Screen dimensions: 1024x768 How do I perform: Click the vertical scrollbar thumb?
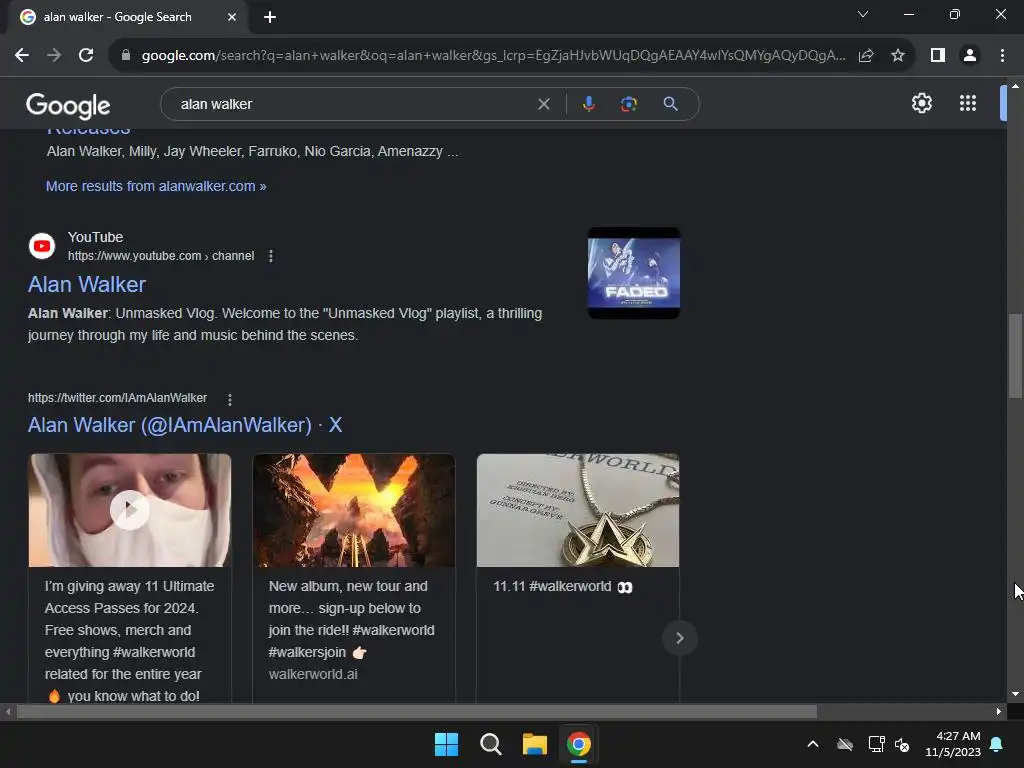(x=1015, y=356)
